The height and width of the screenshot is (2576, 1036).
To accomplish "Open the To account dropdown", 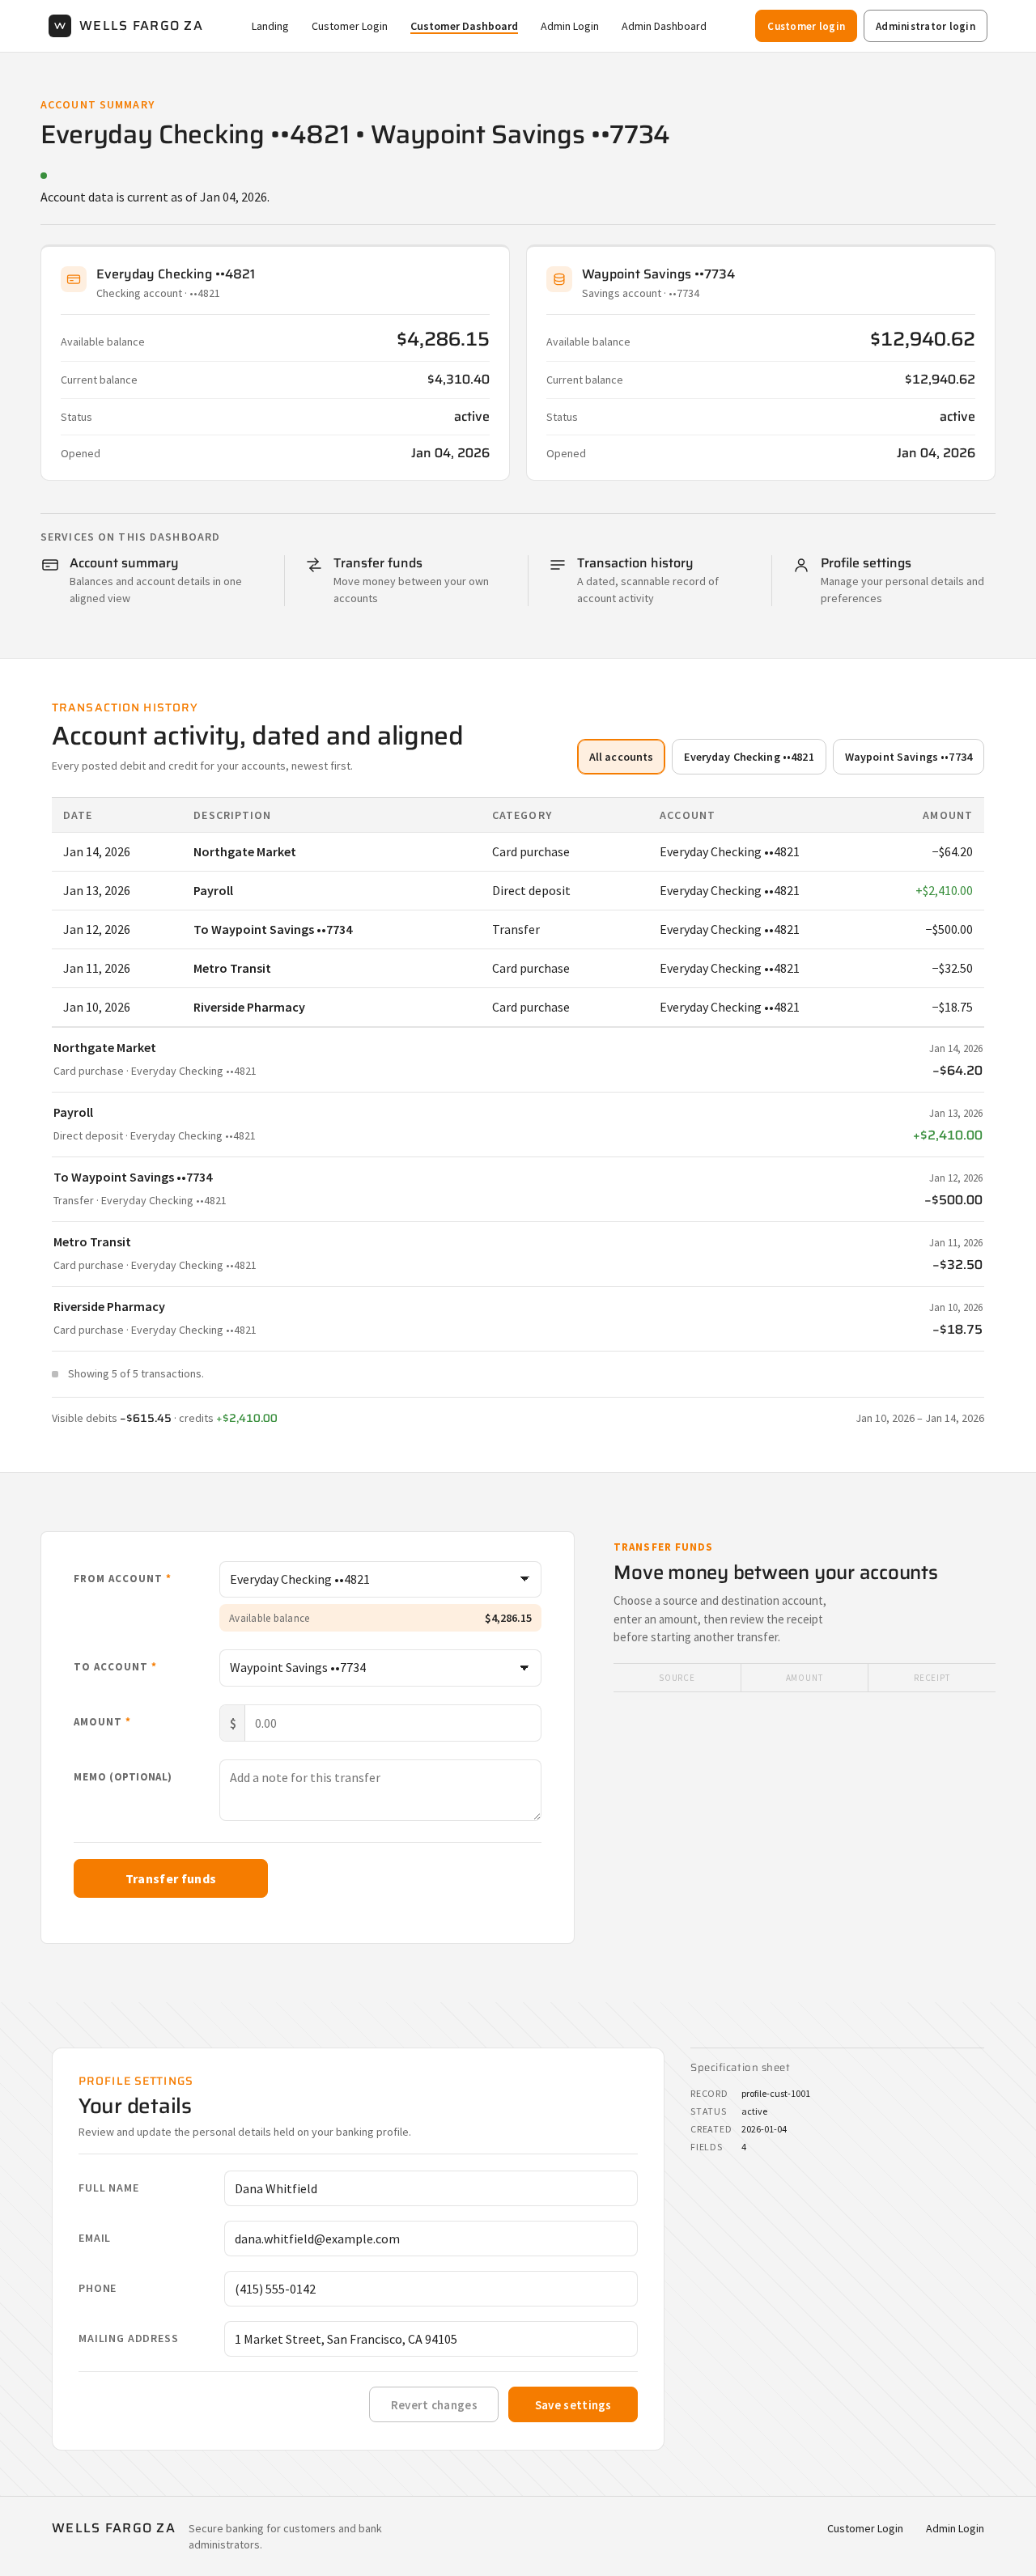I will (x=380, y=1667).
